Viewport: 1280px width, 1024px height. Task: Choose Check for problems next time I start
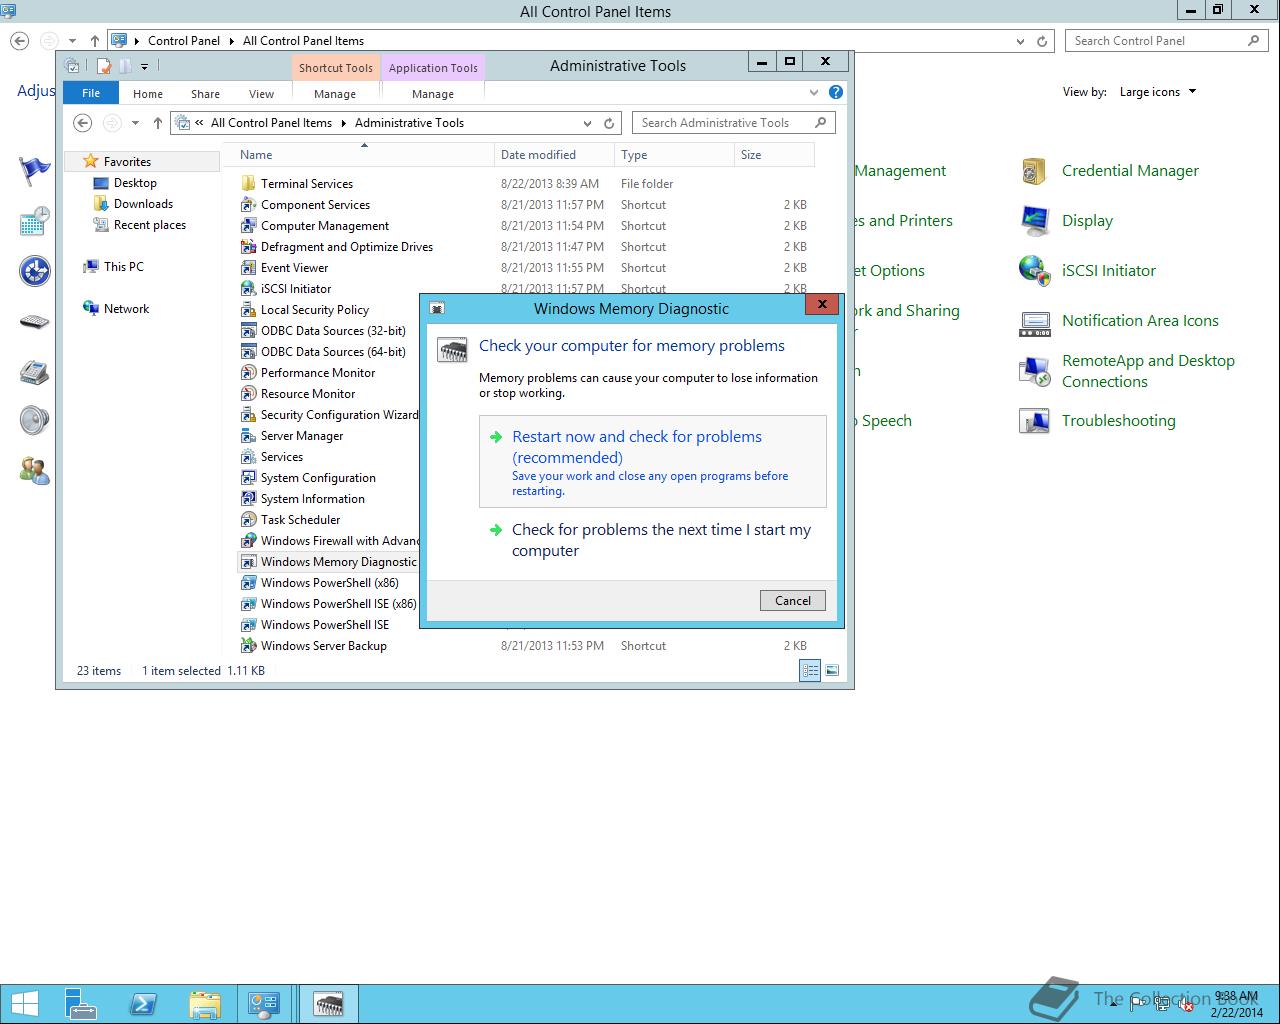(653, 540)
